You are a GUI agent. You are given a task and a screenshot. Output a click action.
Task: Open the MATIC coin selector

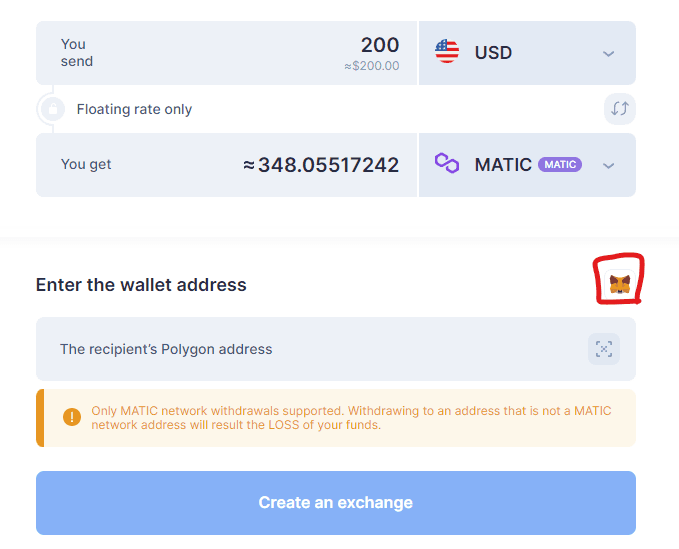coord(527,165)
